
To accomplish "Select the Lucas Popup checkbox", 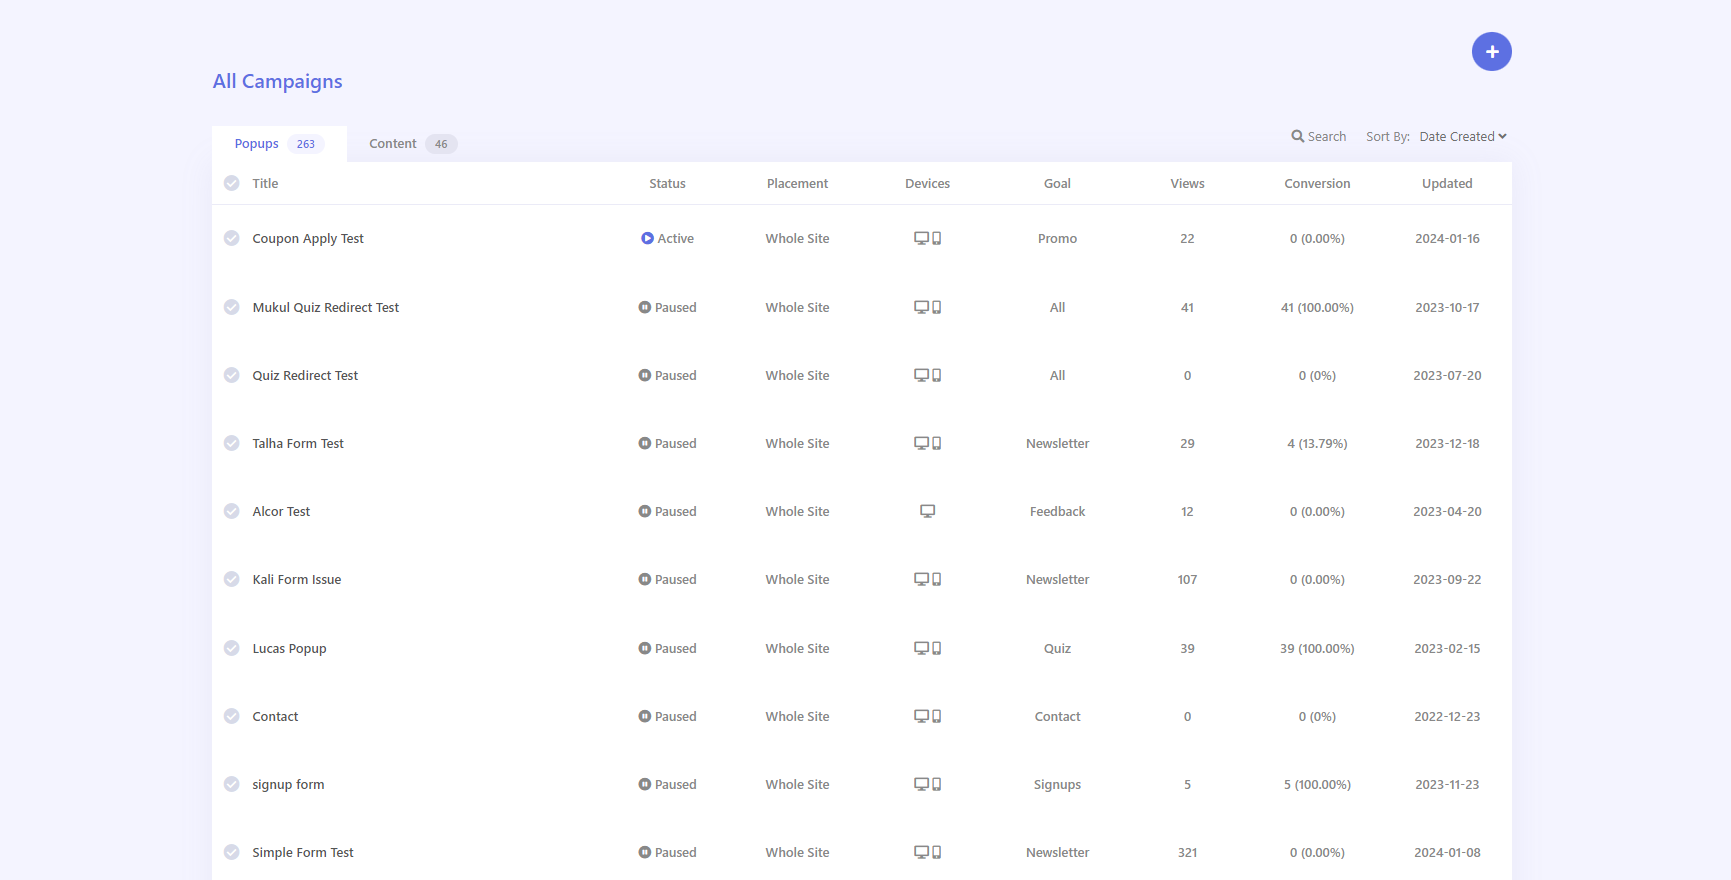I will tap(231, 648).
